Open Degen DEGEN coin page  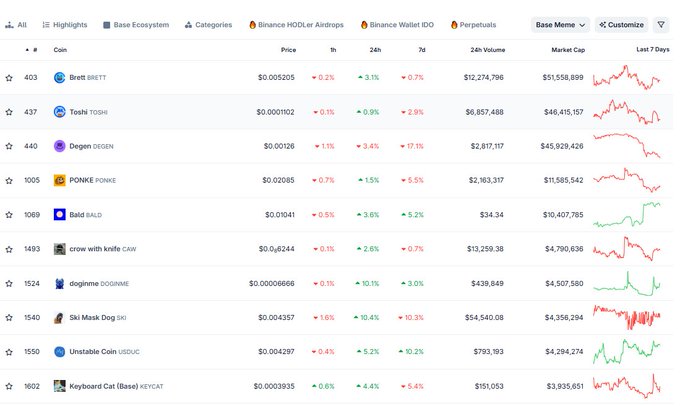tap(91, 146)
